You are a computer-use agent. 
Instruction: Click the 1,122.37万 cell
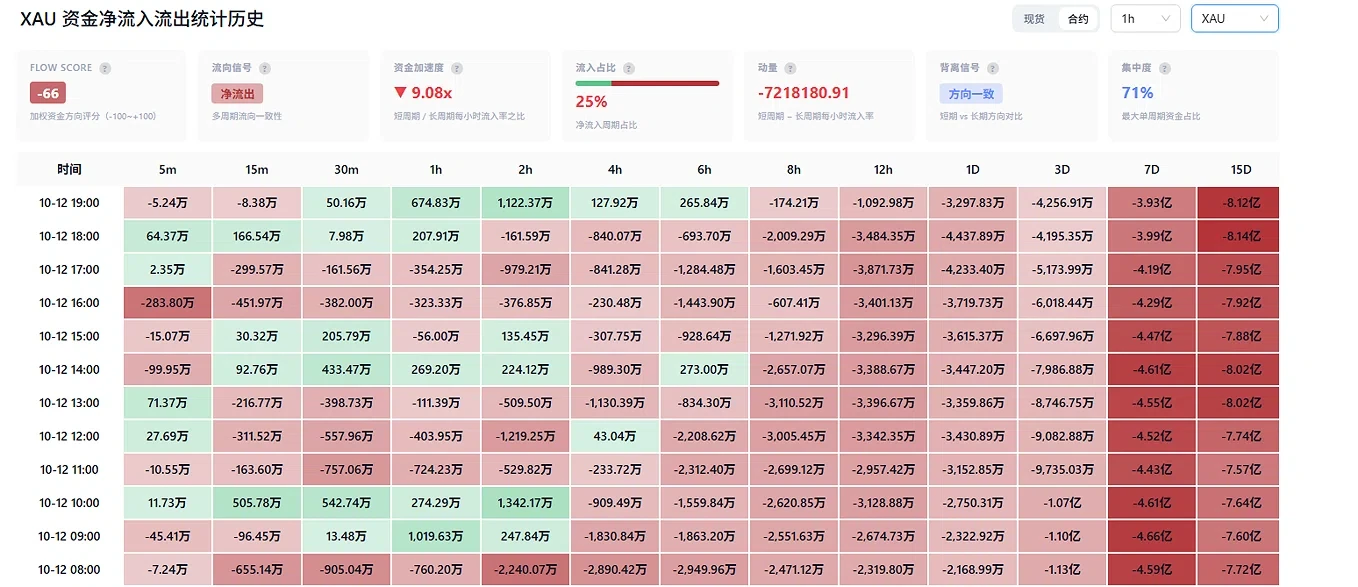(x=526, y=203)
